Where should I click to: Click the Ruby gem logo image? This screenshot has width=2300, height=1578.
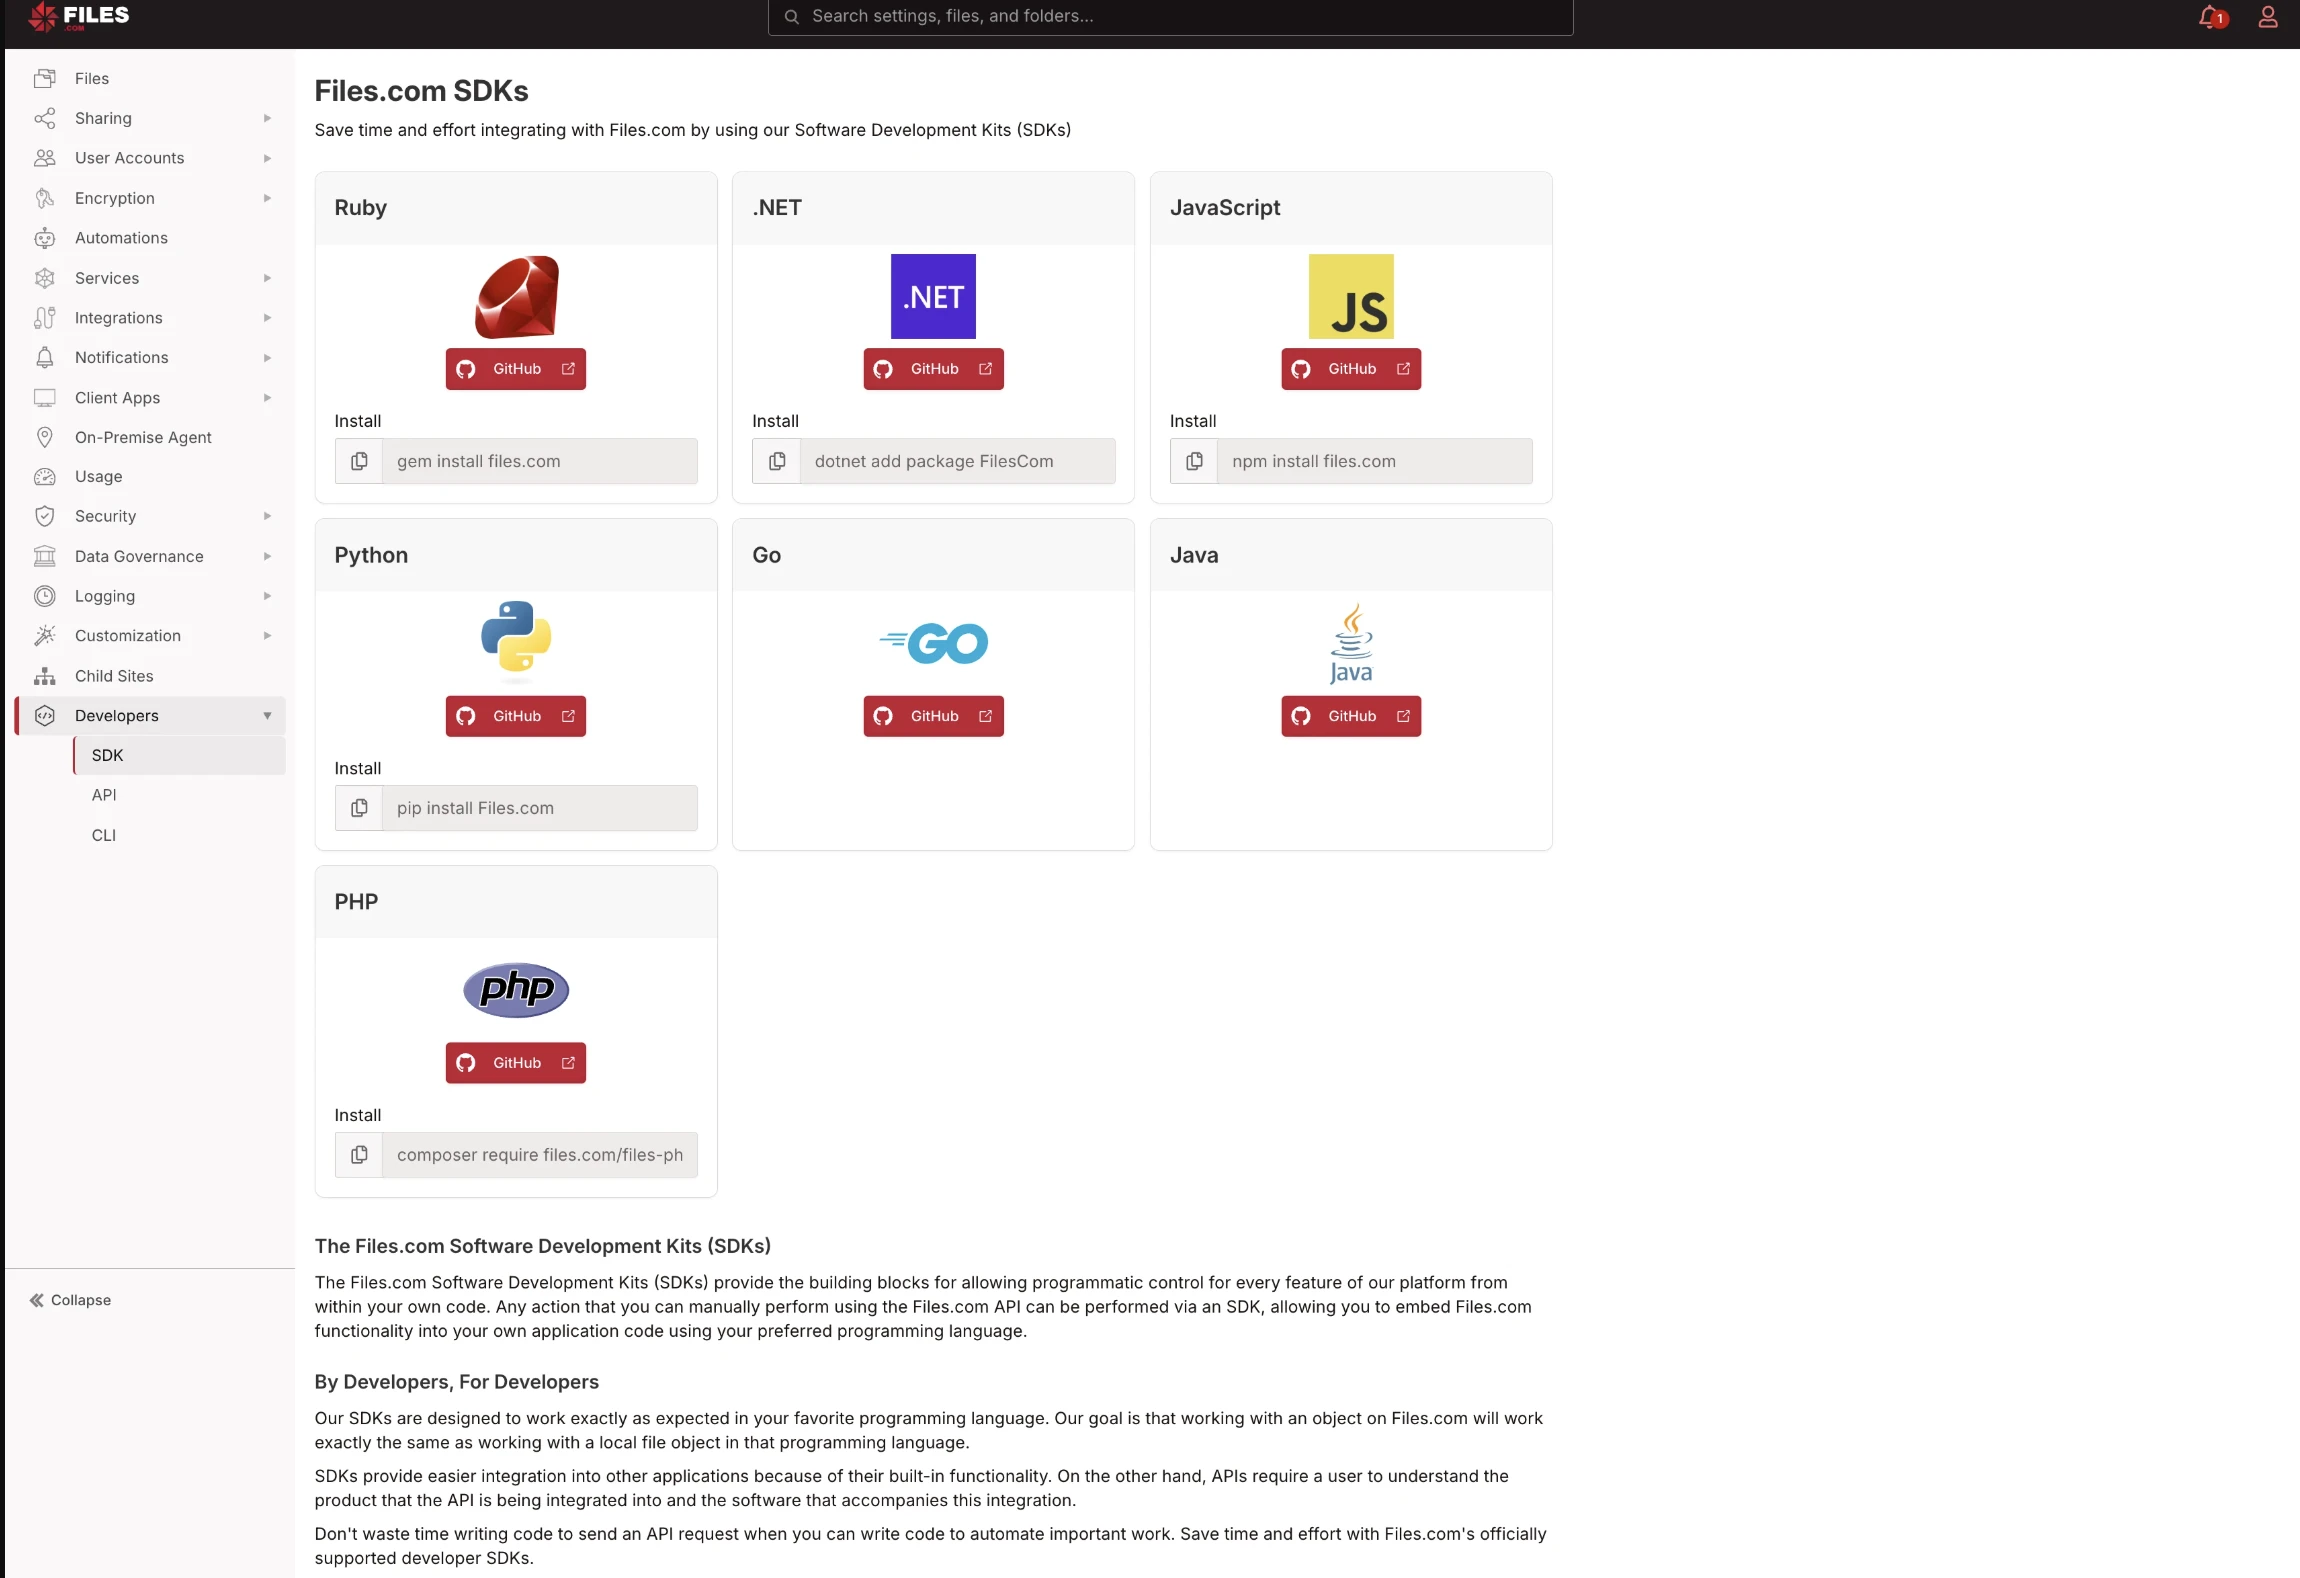tap(516, 297)
